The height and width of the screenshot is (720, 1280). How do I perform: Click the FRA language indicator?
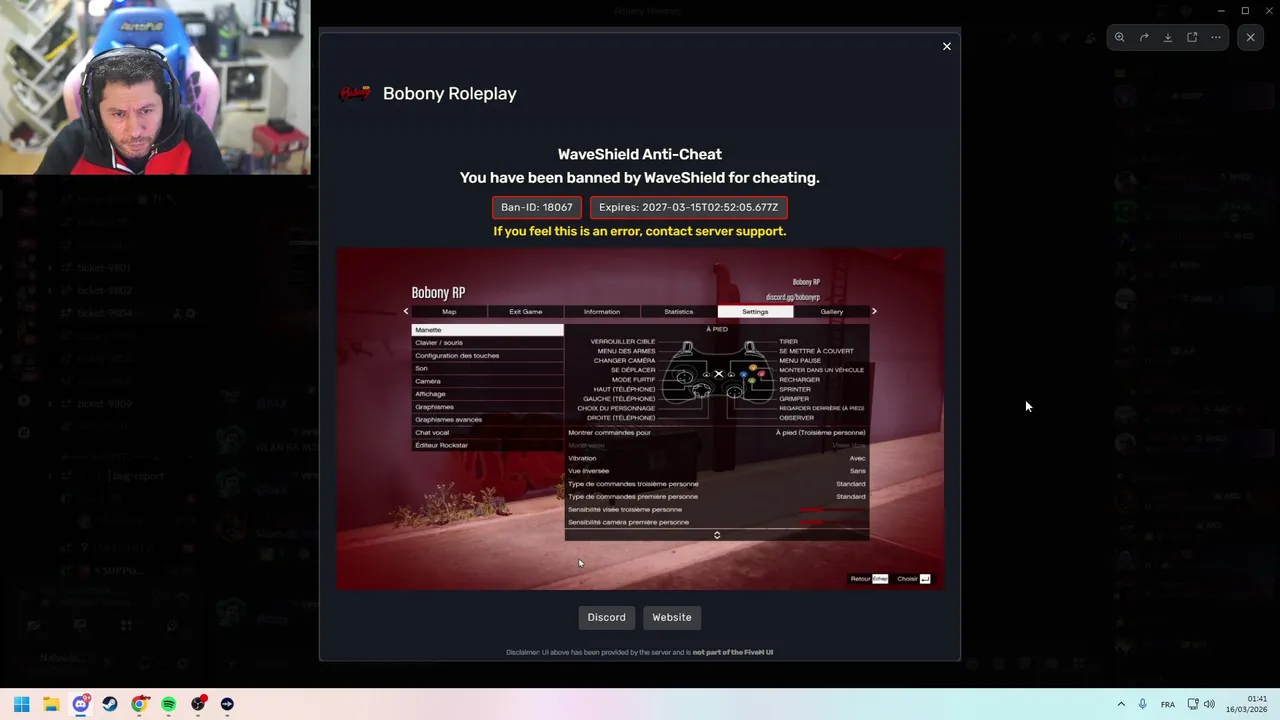[1168, 705]
